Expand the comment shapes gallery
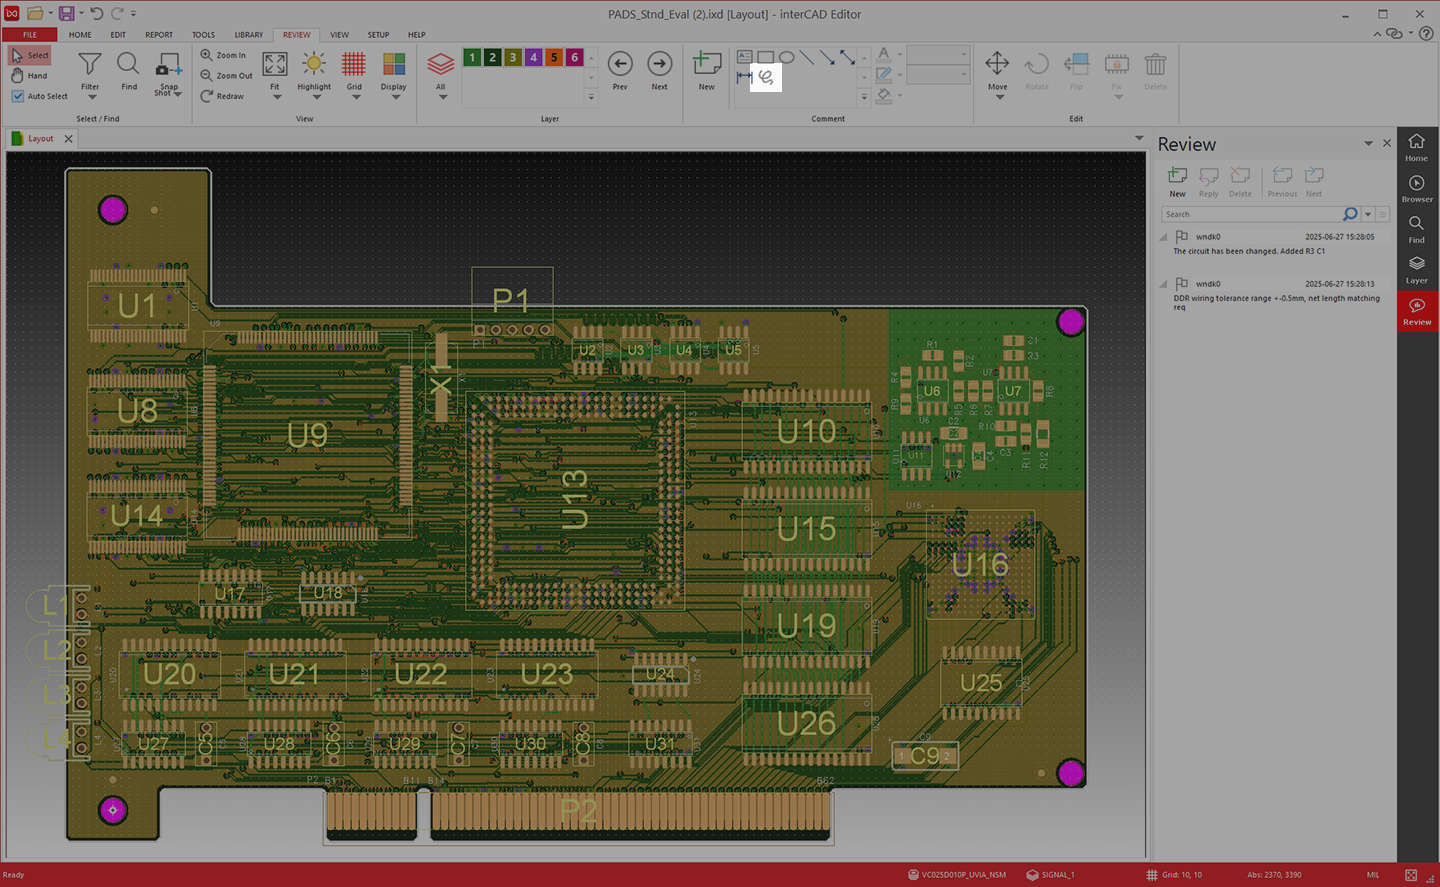This screenshot has height=887, width=1440. coord(864,97)
